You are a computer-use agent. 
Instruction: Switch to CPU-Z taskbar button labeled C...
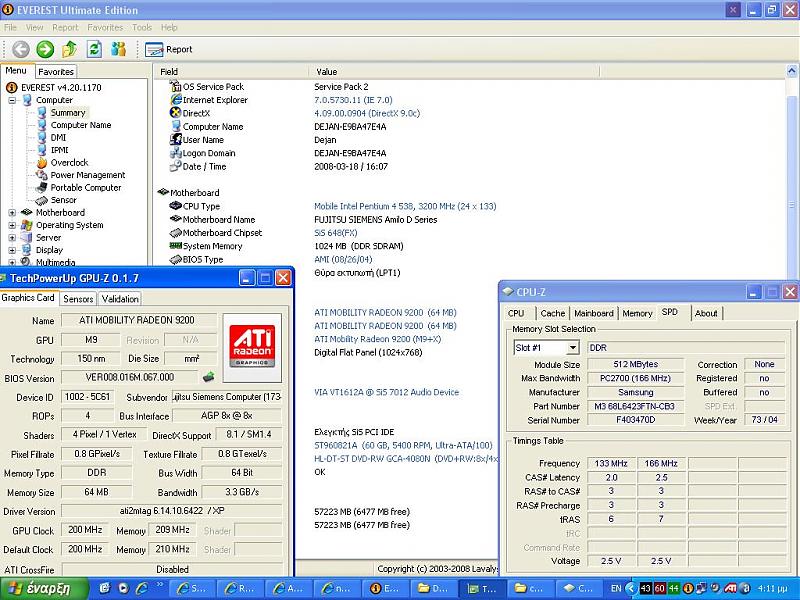pos(579,588)
